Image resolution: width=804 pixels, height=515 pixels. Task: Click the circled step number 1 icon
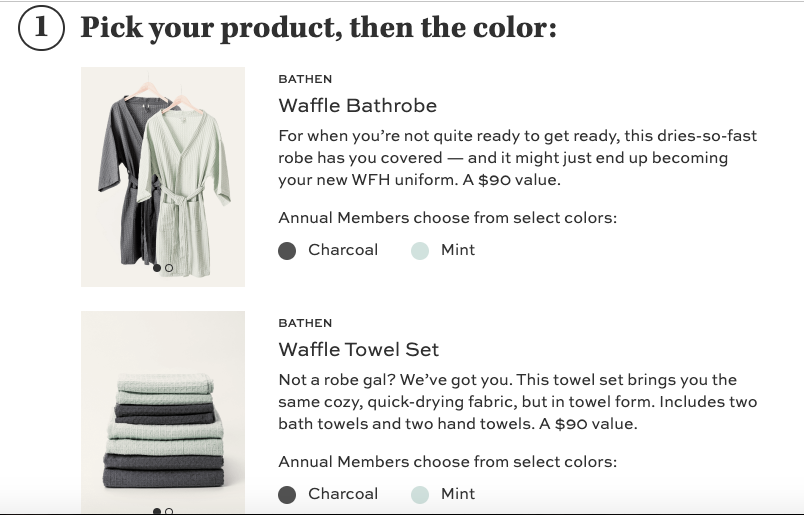[41, 28]
